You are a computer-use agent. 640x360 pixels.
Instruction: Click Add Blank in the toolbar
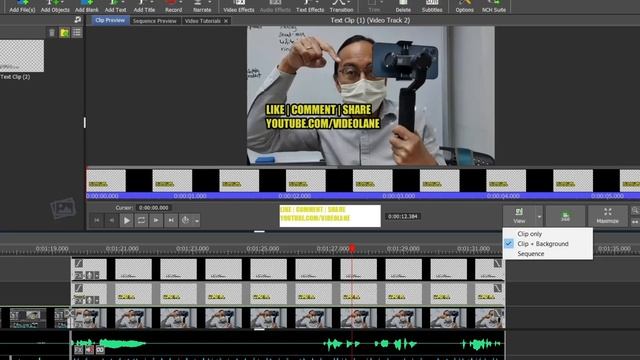87,7
